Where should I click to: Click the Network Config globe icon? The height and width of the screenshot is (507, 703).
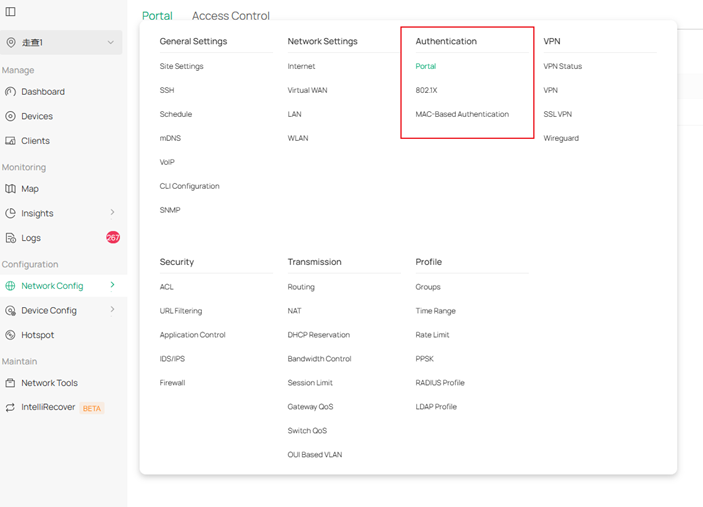10,286
